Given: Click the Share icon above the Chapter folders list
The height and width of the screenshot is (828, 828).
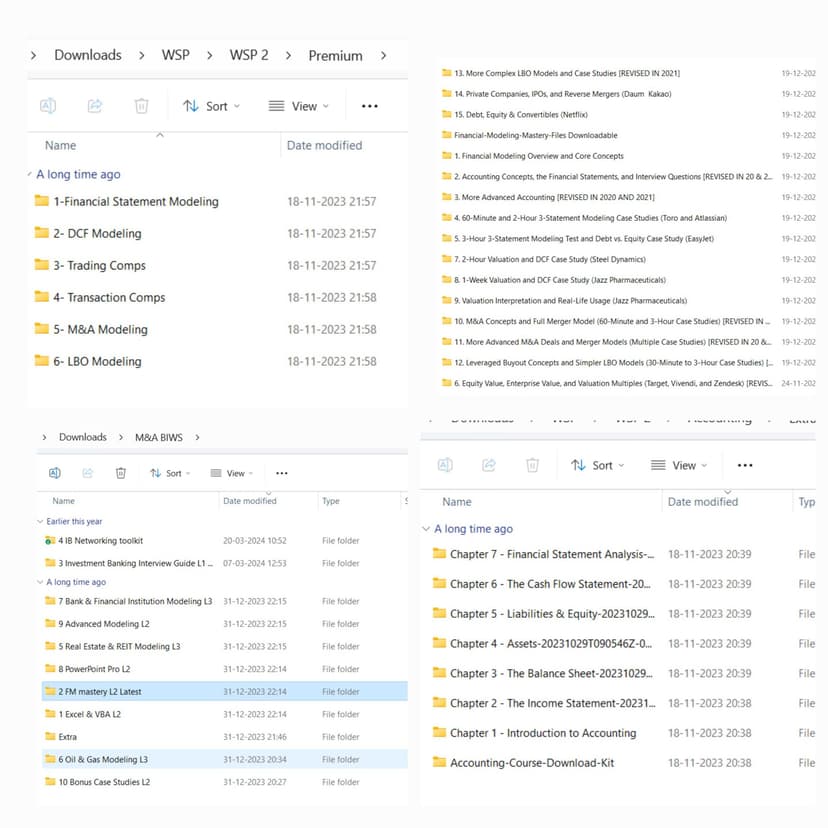Looking at the screenshot, I should [489, 465].
